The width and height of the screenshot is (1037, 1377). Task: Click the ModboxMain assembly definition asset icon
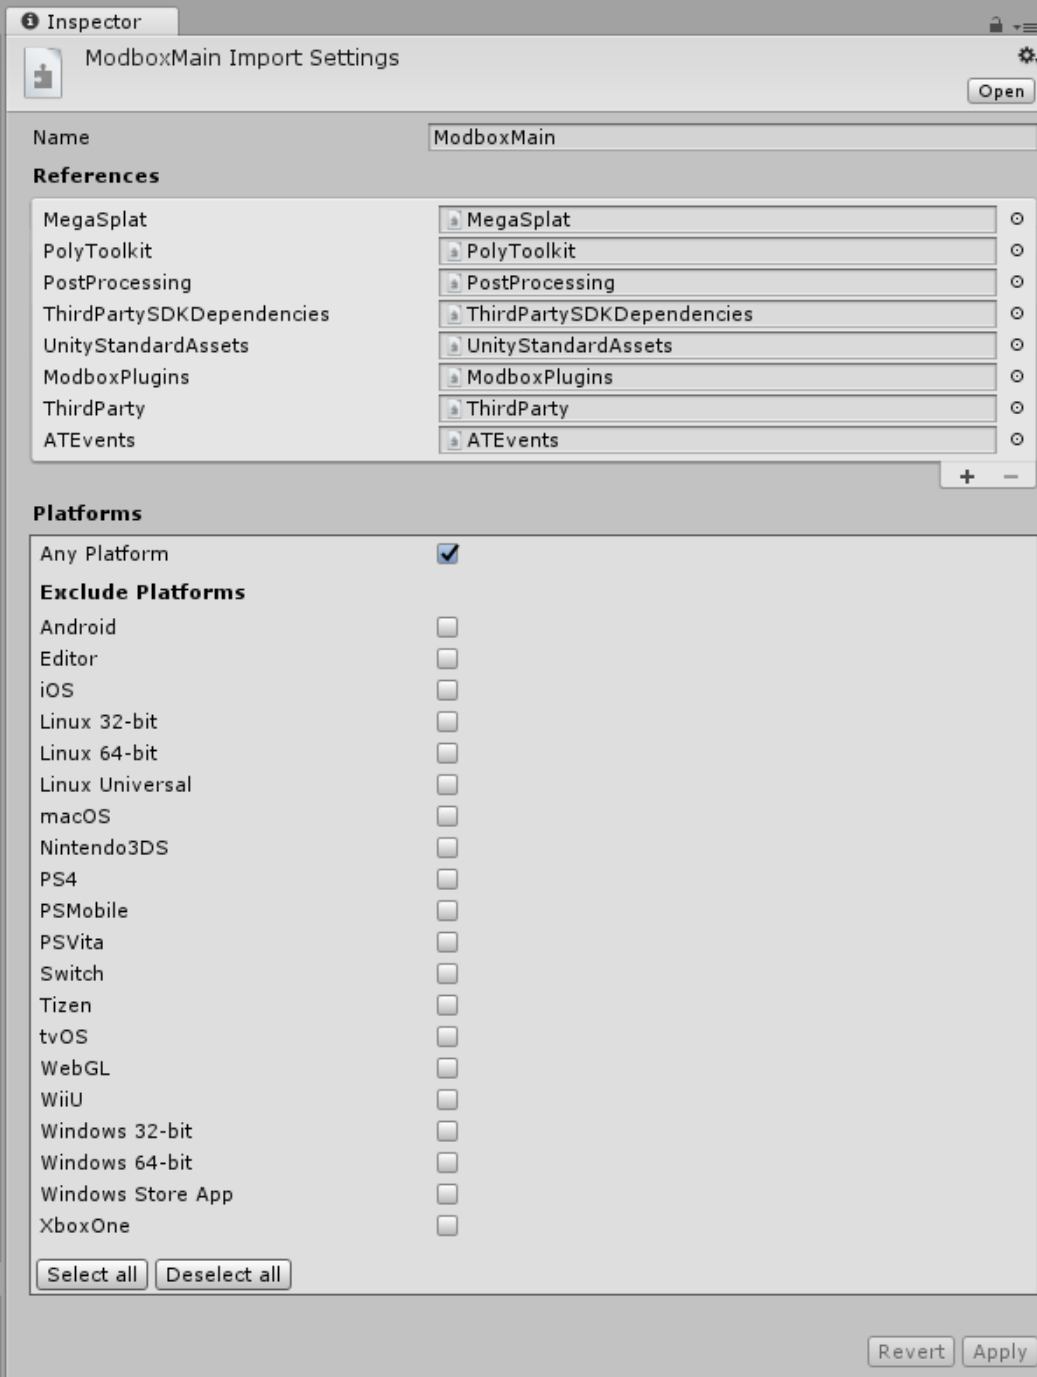coord(42,75)
